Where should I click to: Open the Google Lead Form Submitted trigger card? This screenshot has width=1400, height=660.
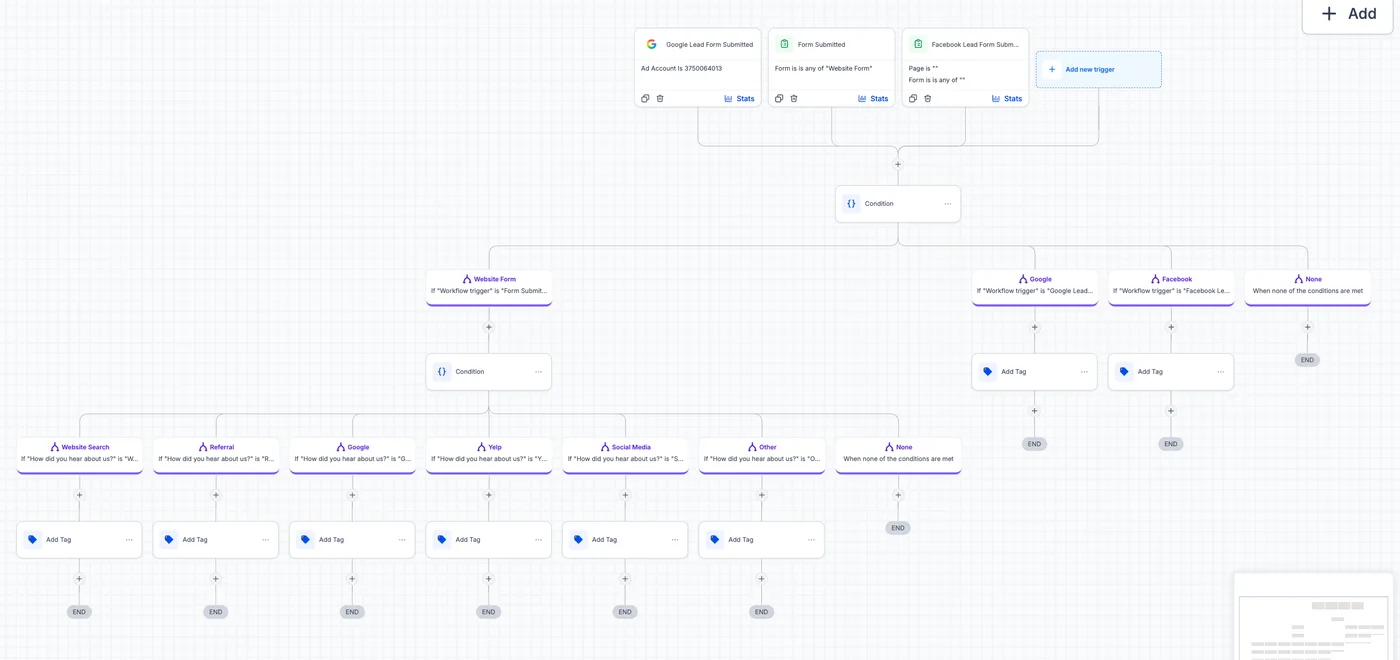pos(698,67)
